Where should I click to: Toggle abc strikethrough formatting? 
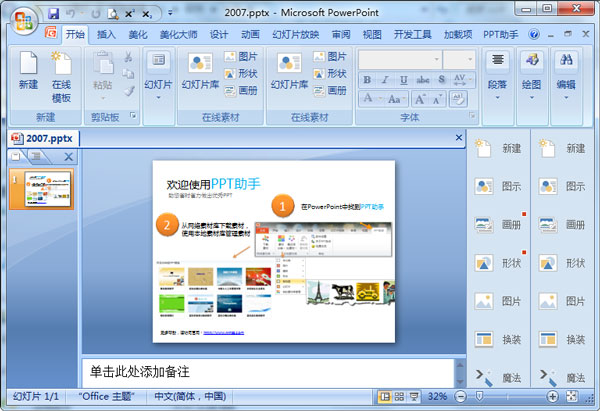(x=422, y=80)
